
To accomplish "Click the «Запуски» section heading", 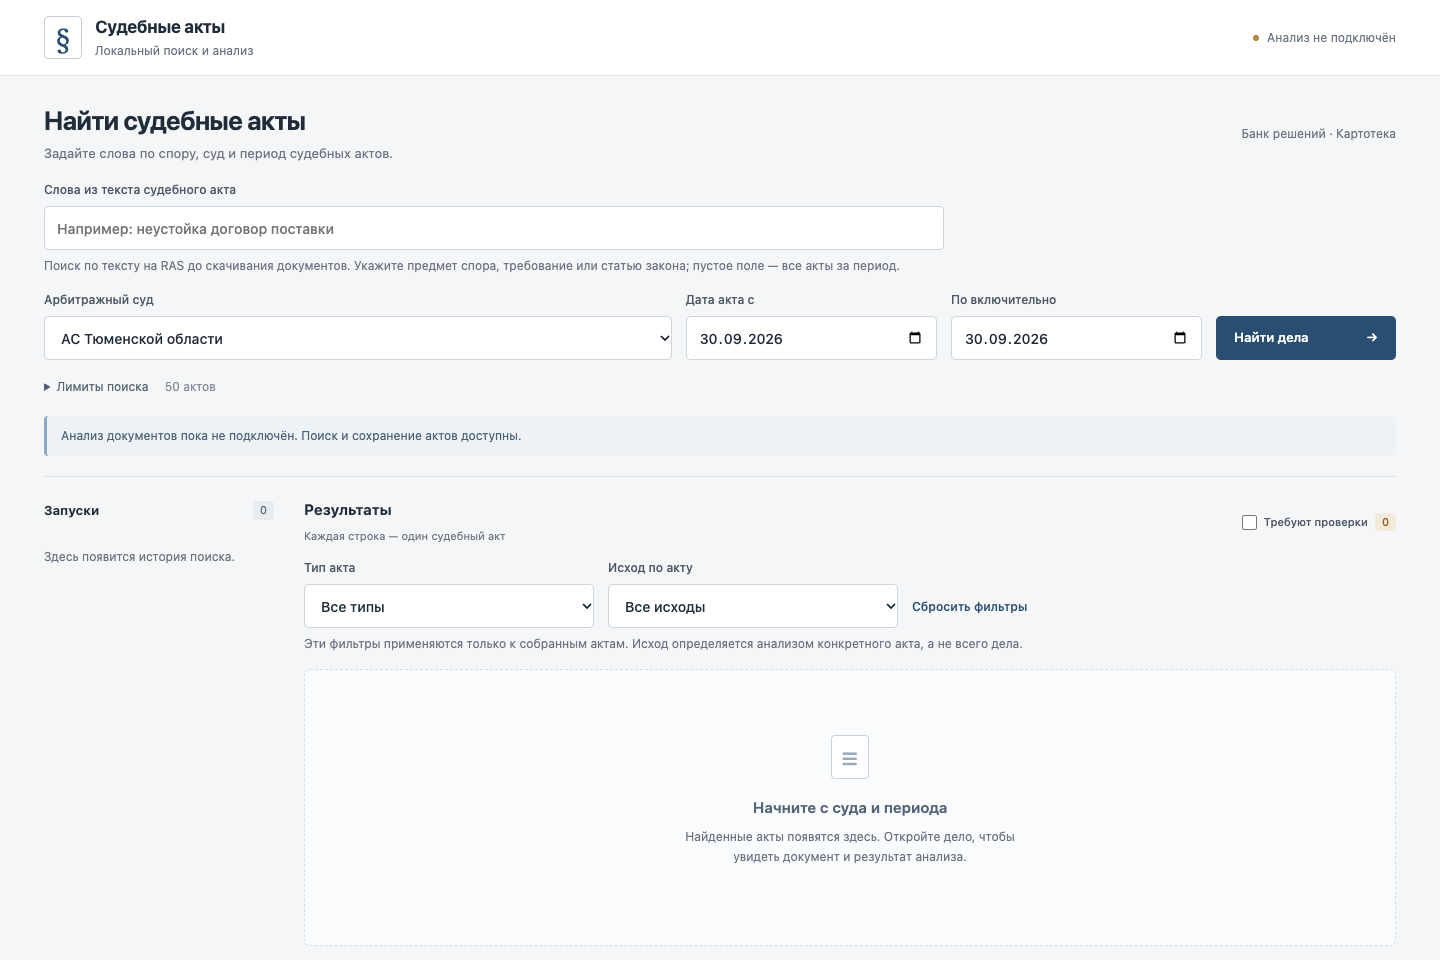I will tap(71, 511).
